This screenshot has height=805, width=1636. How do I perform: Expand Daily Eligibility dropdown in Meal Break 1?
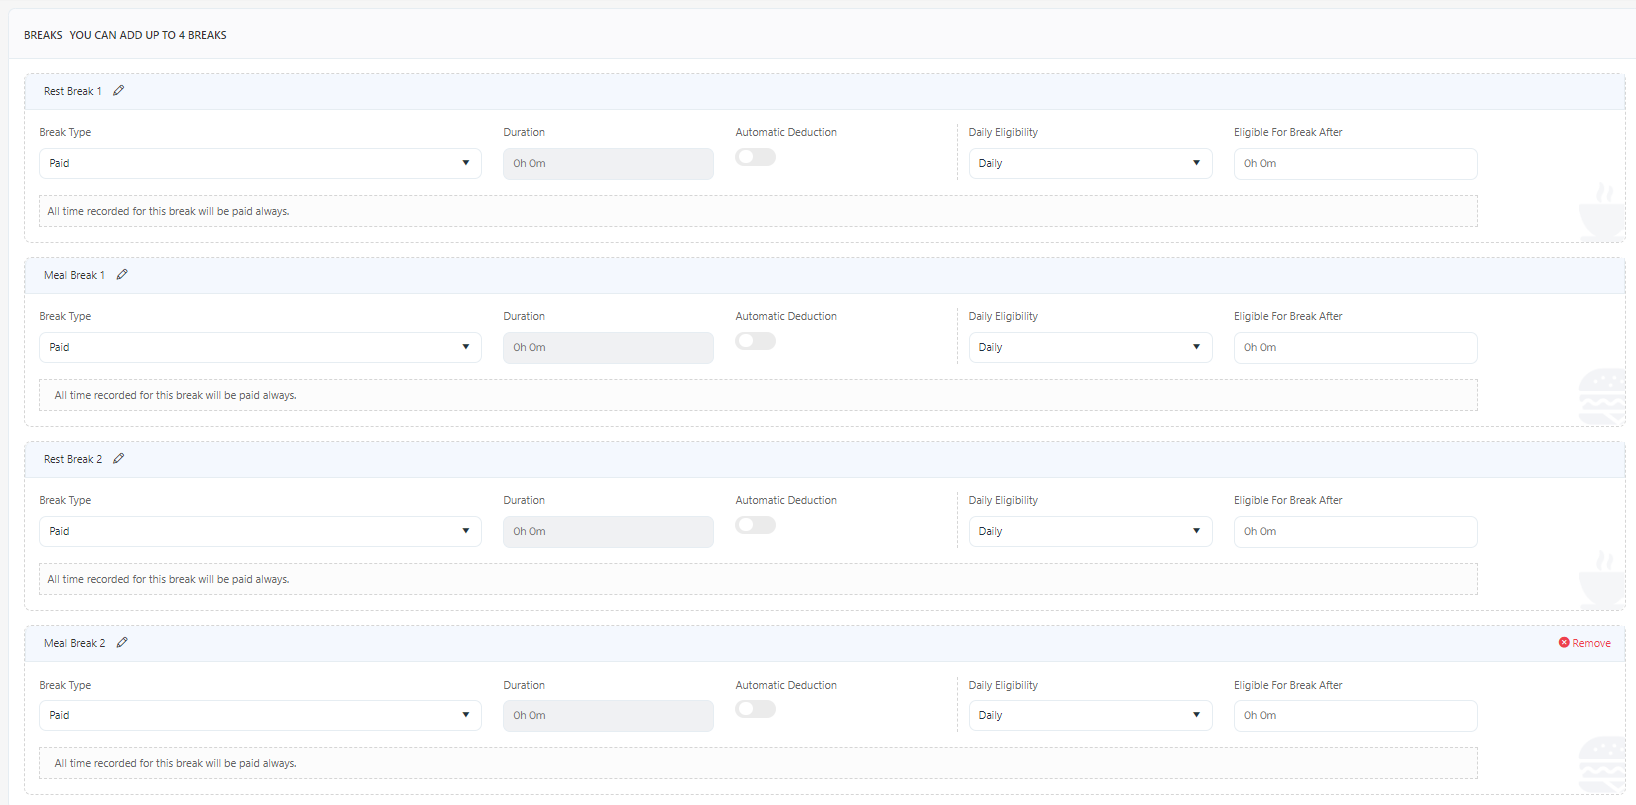[1090, 348]
